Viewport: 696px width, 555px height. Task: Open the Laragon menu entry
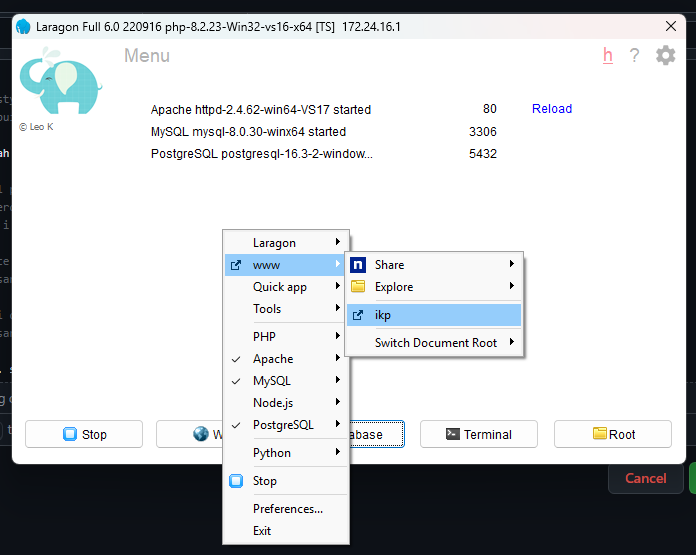285,243
